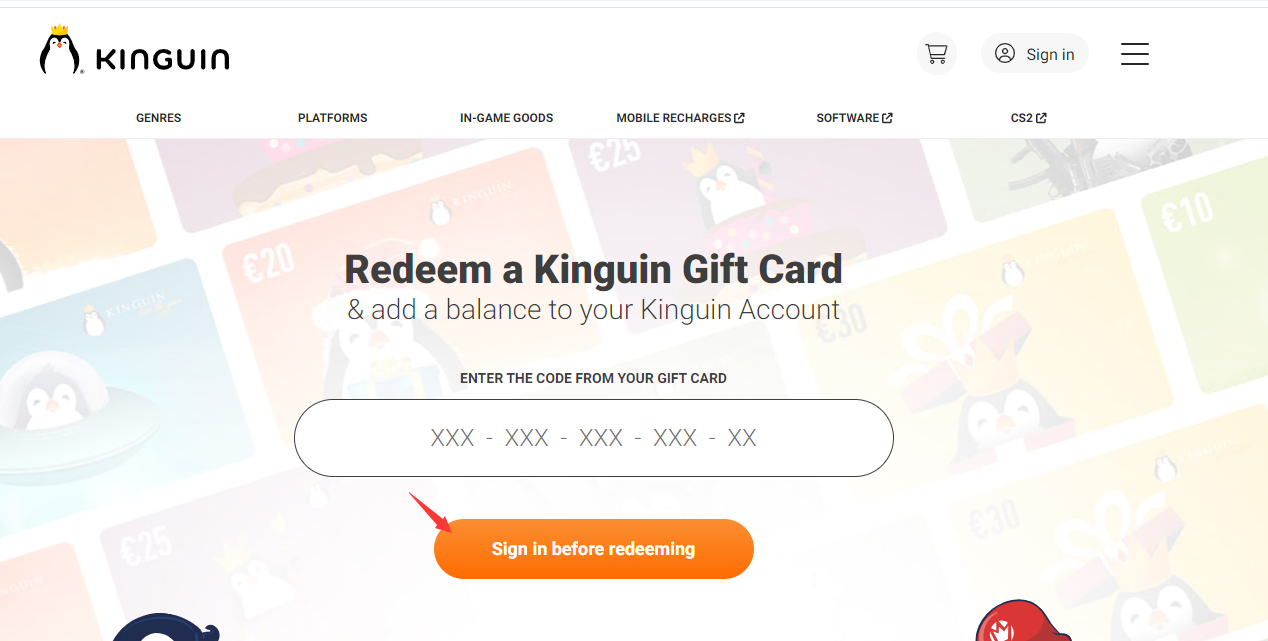Image resolution: width=1268 pixels, height=641 pixels.
Task: Click the Sign in button in header
Action: [x=1035, y=54]
